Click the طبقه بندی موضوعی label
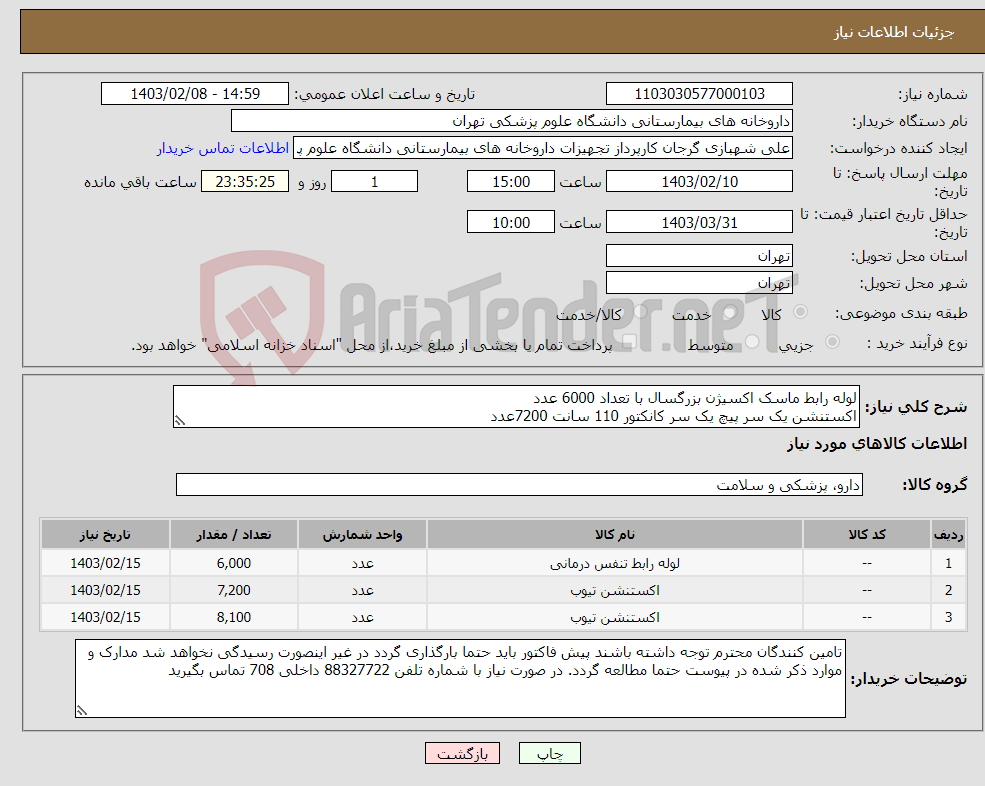The height and width of the screenshot is (786, 985). (901, 313)
